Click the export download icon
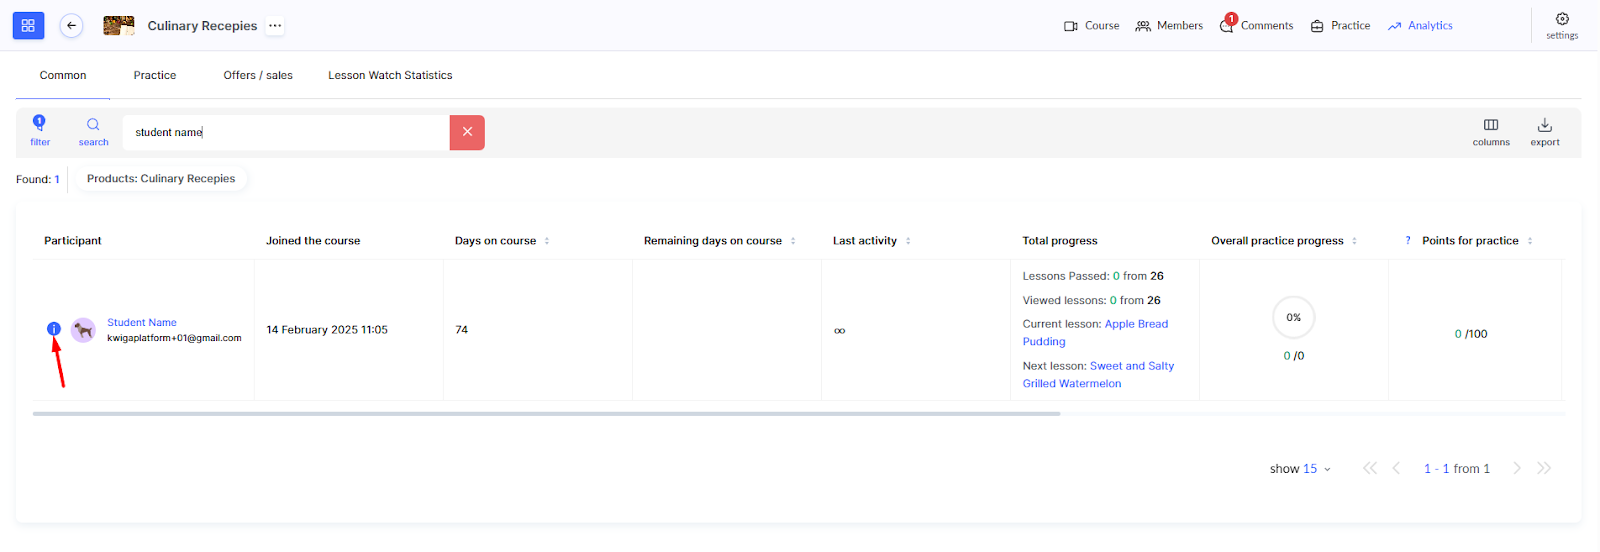The width and height of the screenshot is (1600, 552). [x=1544, y=125]
